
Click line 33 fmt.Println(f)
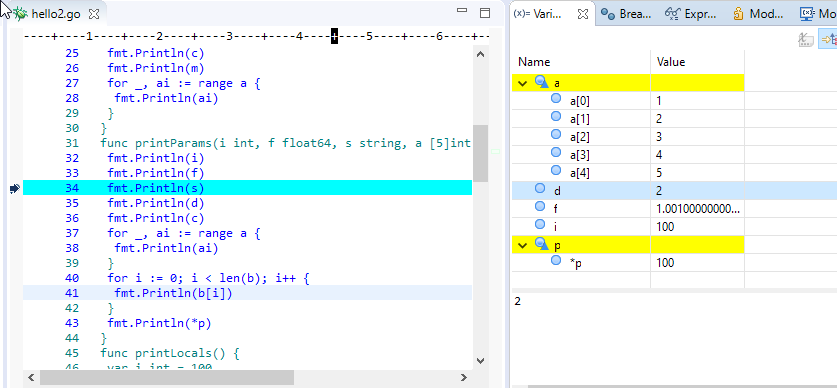[156, 173]
